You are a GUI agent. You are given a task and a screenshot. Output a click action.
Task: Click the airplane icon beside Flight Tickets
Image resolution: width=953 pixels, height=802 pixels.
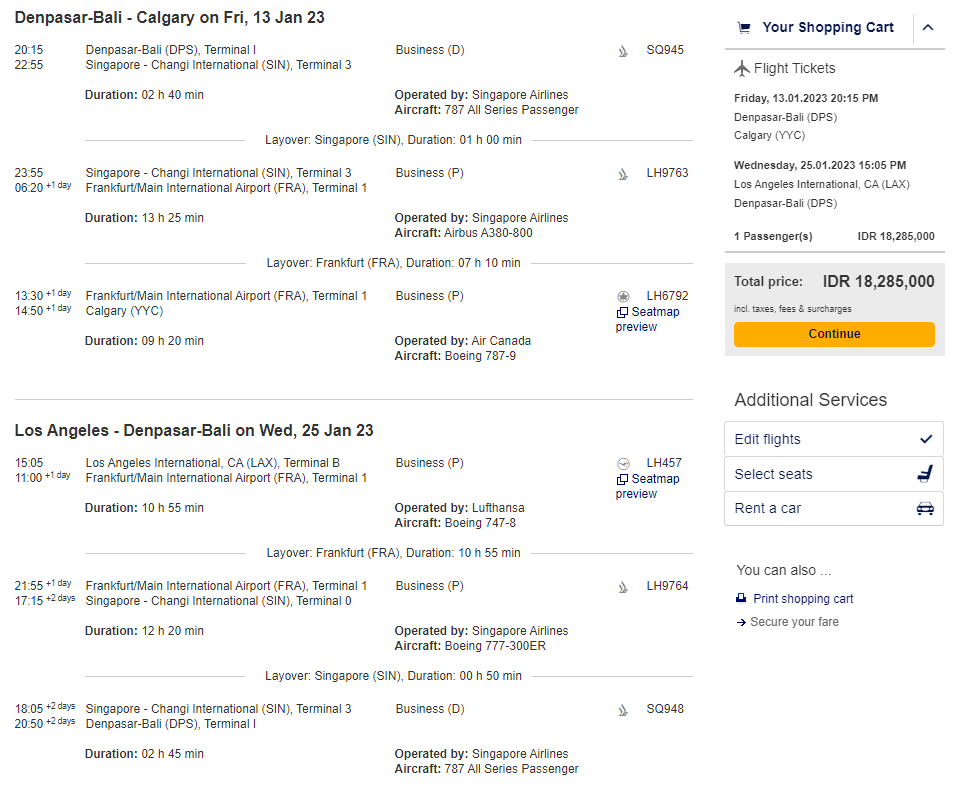point(741,69)
